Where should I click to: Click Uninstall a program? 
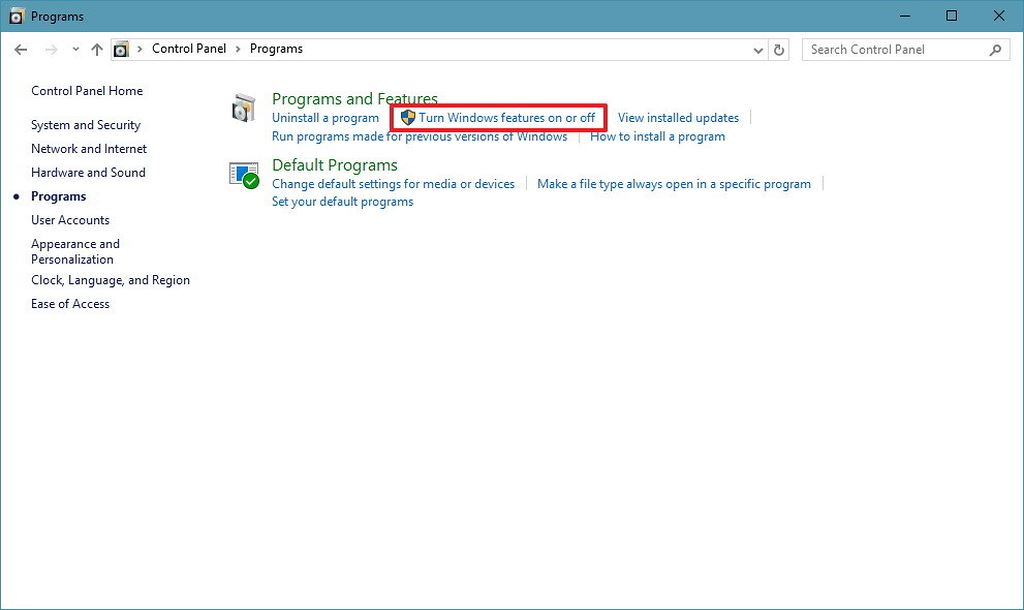pos(325,117)
